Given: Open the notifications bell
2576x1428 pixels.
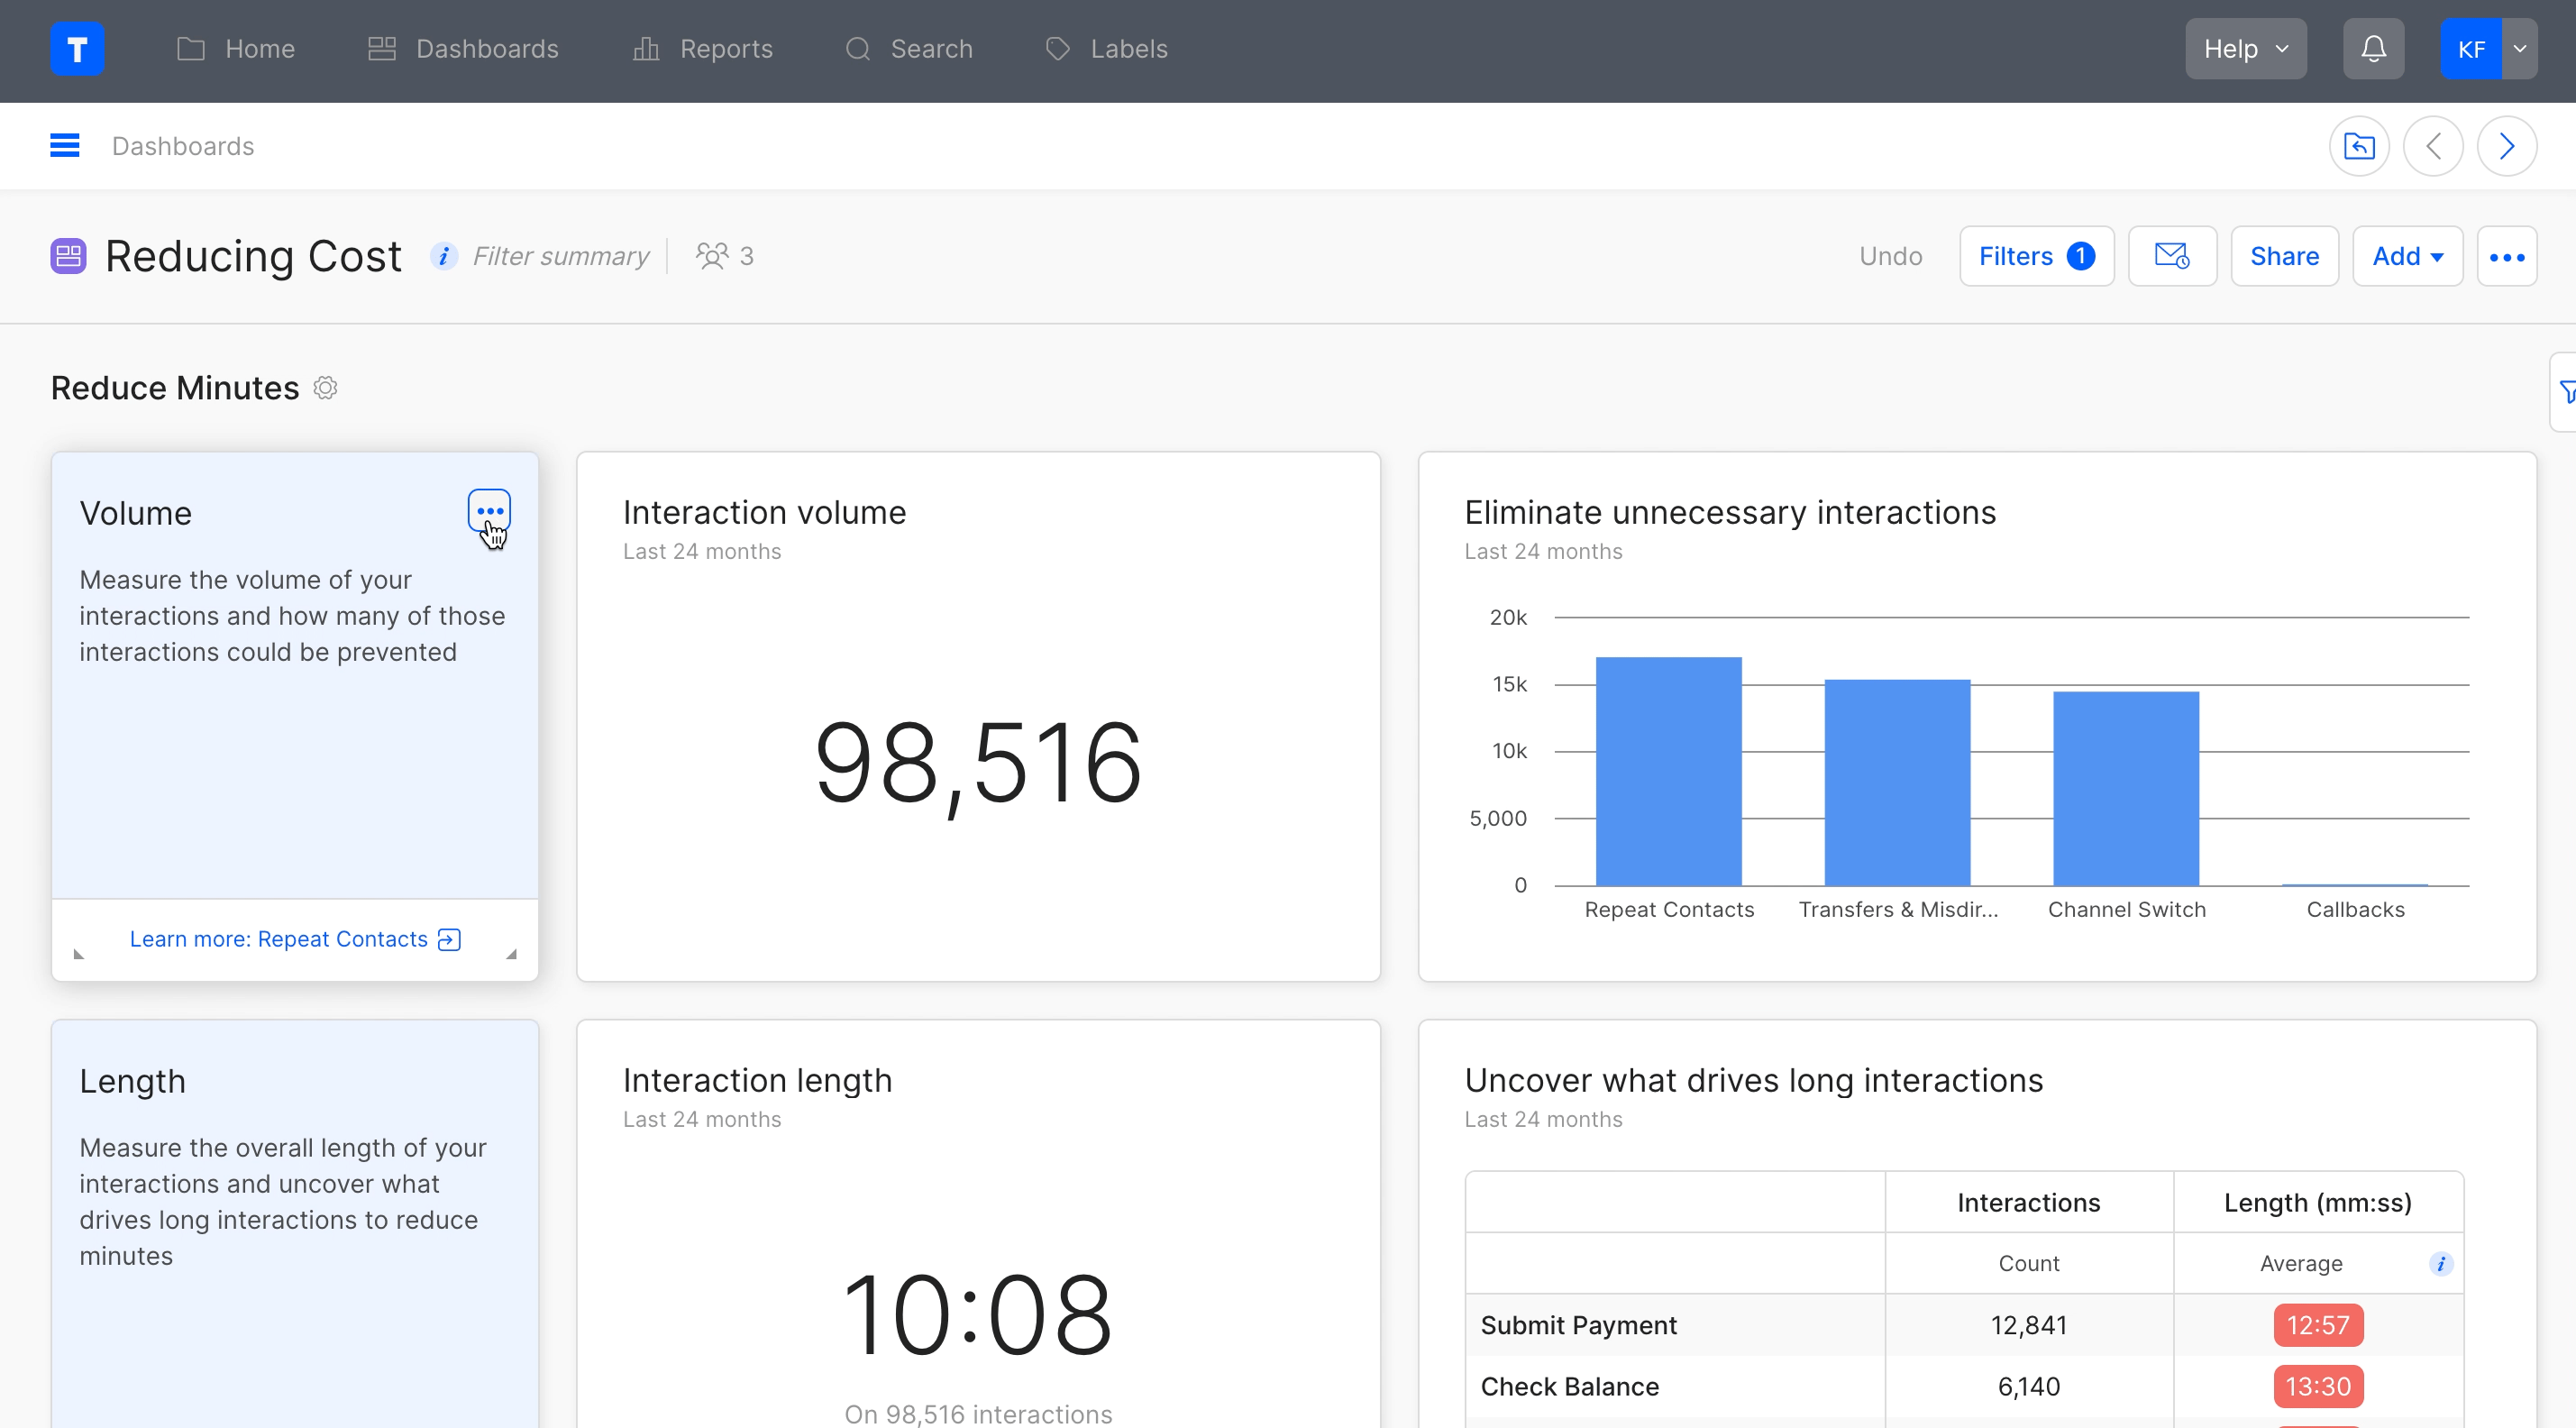Looking at the screenshot, I should [2373, 49].
